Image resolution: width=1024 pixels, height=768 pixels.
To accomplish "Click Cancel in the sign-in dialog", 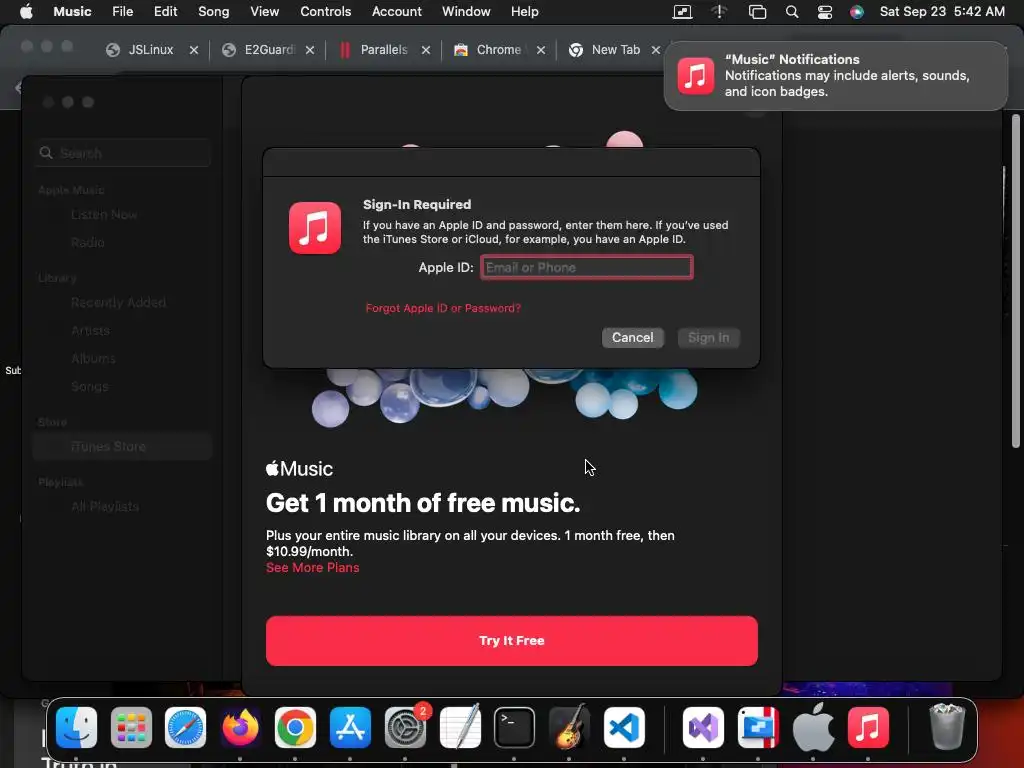I will pos(632,338).
